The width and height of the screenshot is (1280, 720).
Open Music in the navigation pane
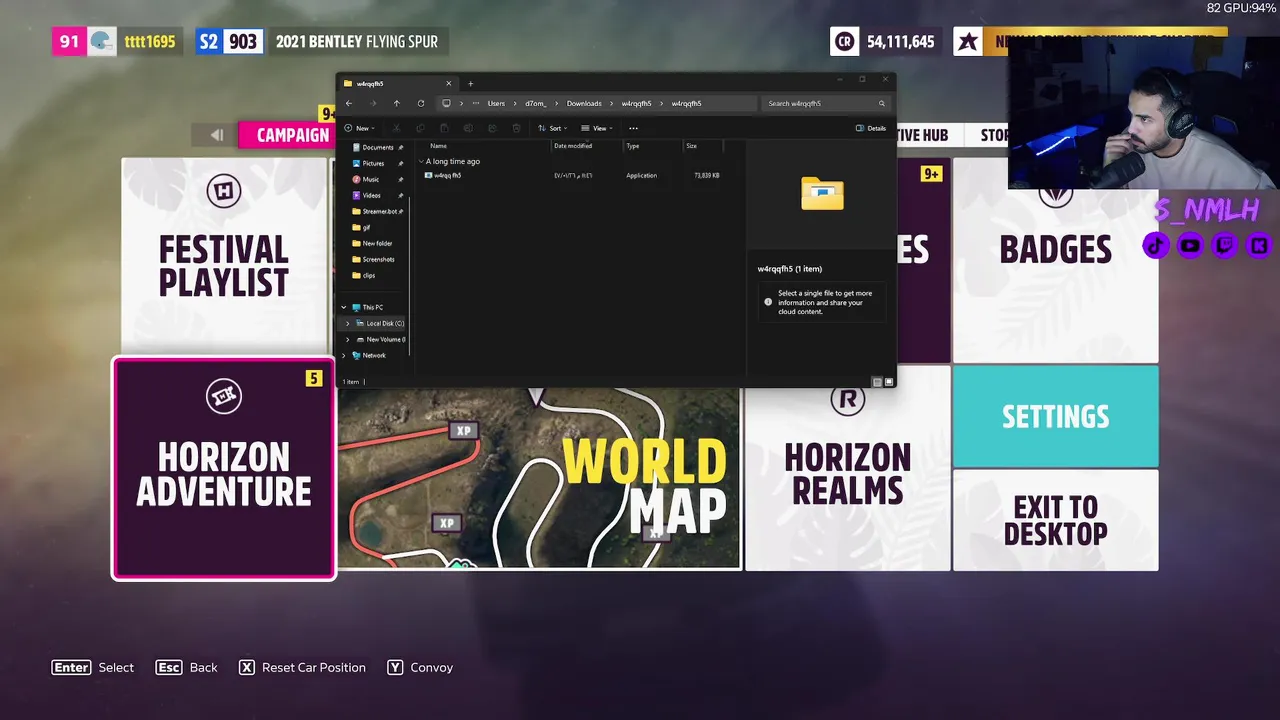[x=371, y=179]
